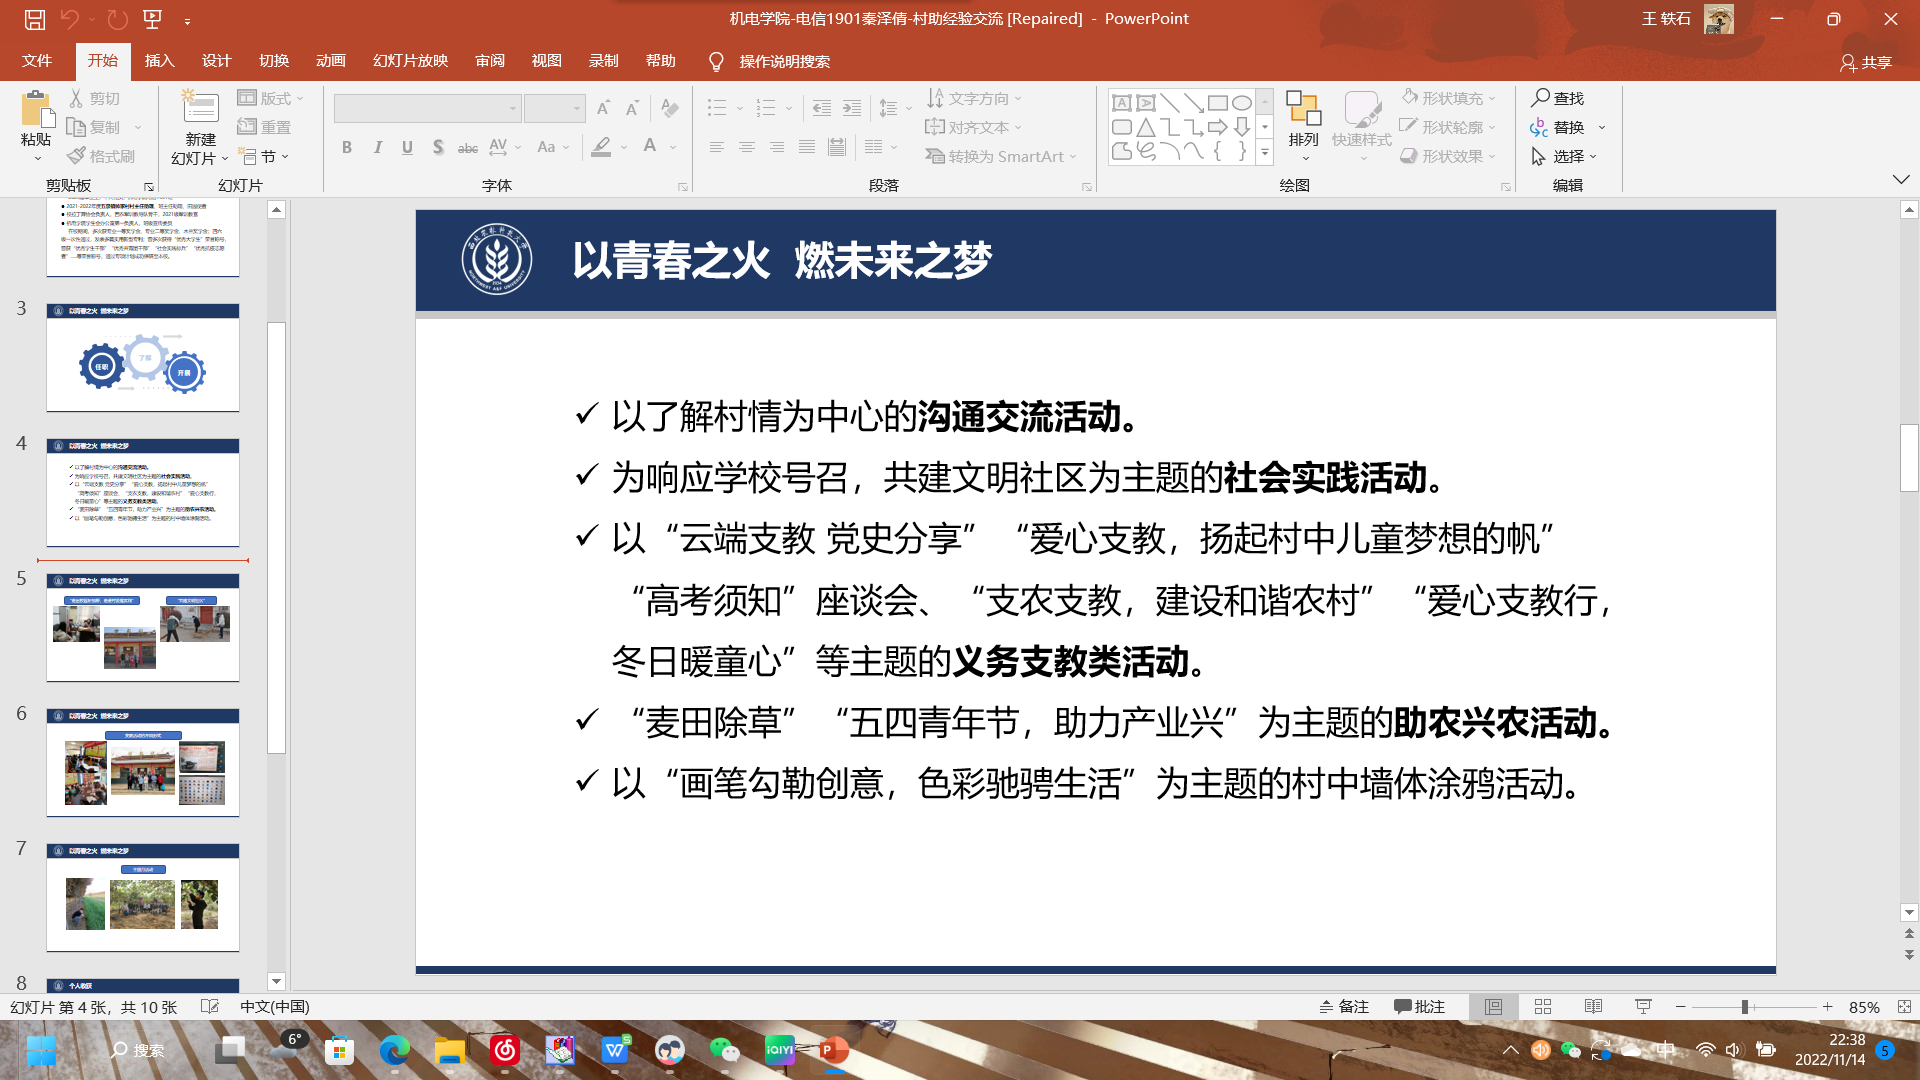The width and height of the screenshot is (1920, 1080).
Task: Toggle italic formatting
Action: point(377,147)
